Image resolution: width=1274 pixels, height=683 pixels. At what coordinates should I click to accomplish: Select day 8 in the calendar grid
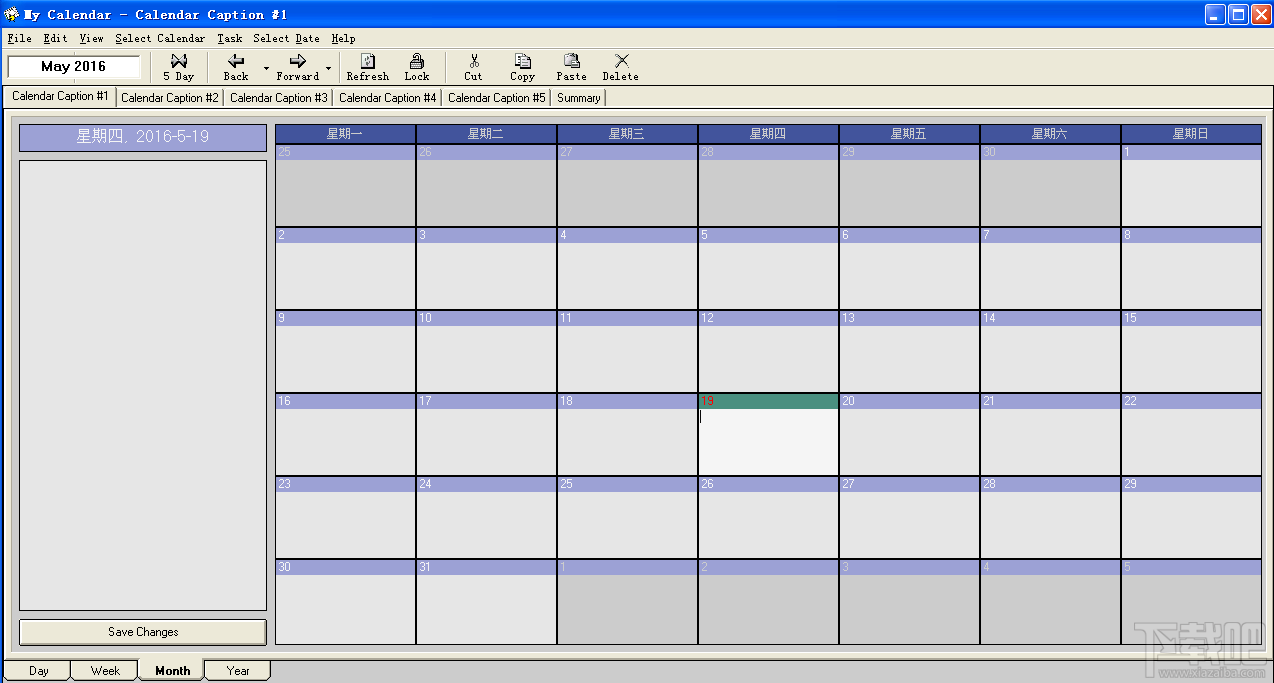[1191, 268]
